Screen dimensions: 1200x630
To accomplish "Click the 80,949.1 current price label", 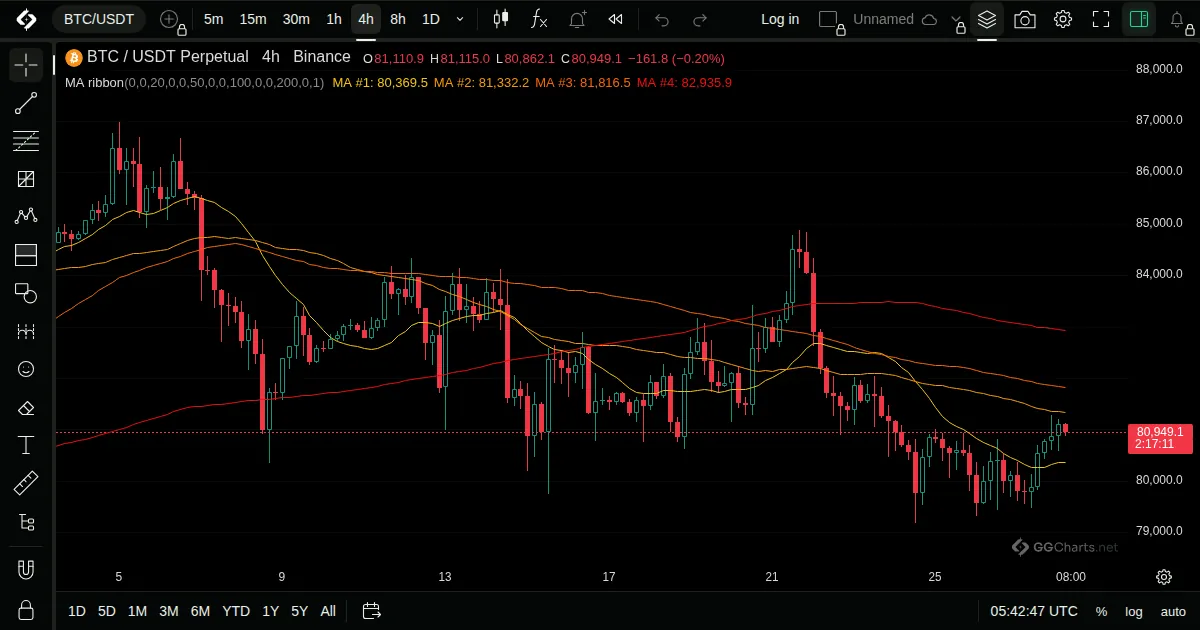I will click(x=1160, y=437).
